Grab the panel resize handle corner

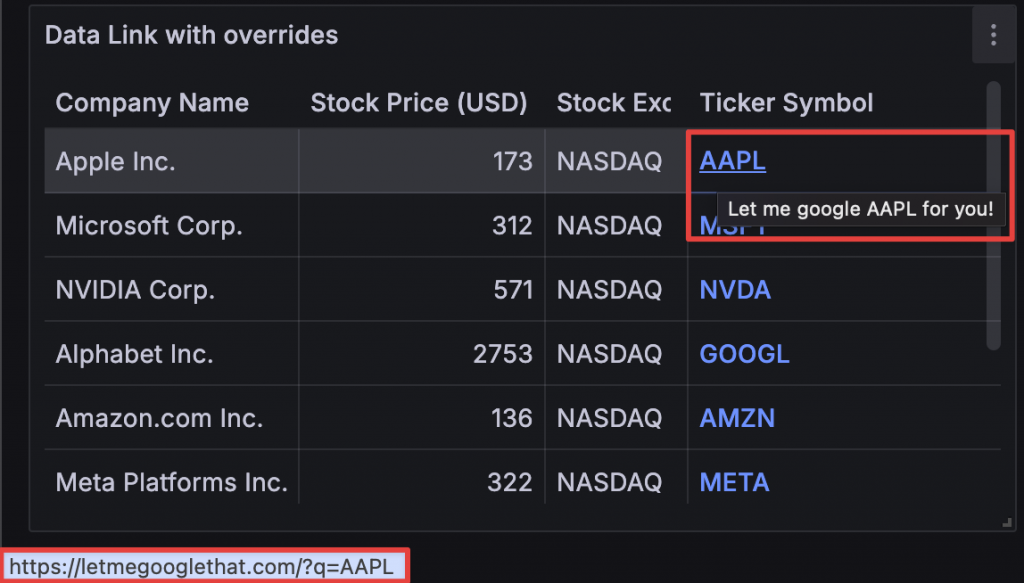(1006, 522)
